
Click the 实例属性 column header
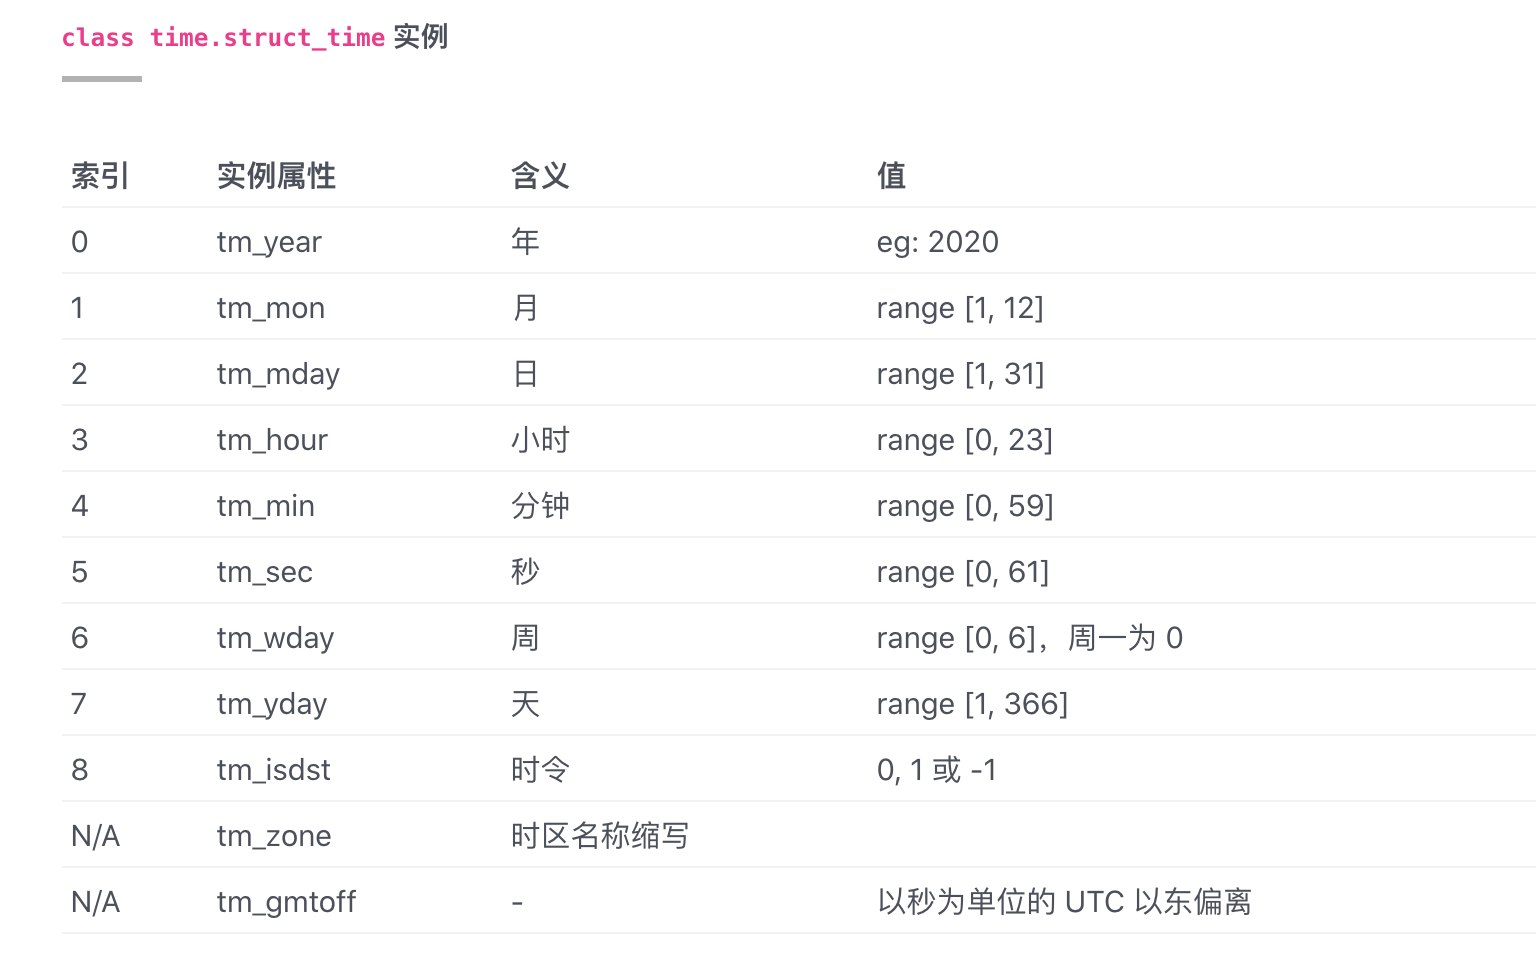tap(276, 176)
